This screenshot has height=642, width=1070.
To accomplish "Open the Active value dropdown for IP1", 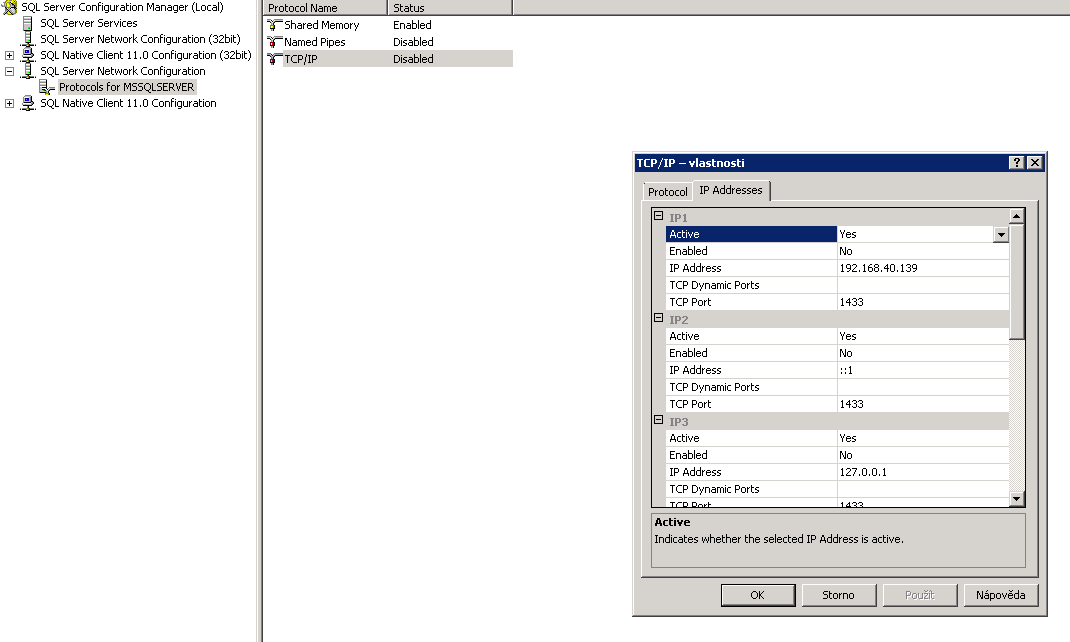I will pos(1001,235).
